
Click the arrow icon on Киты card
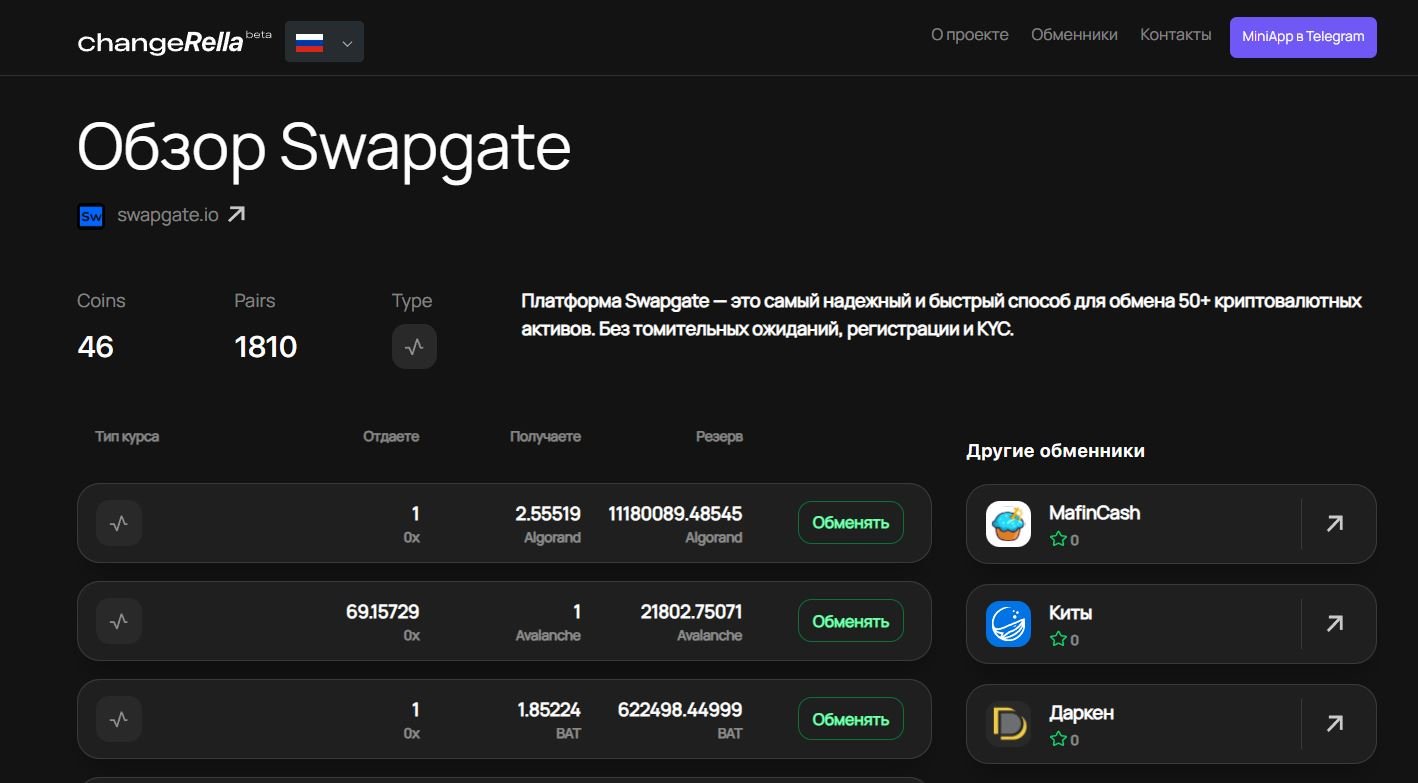pos(1335,624)
